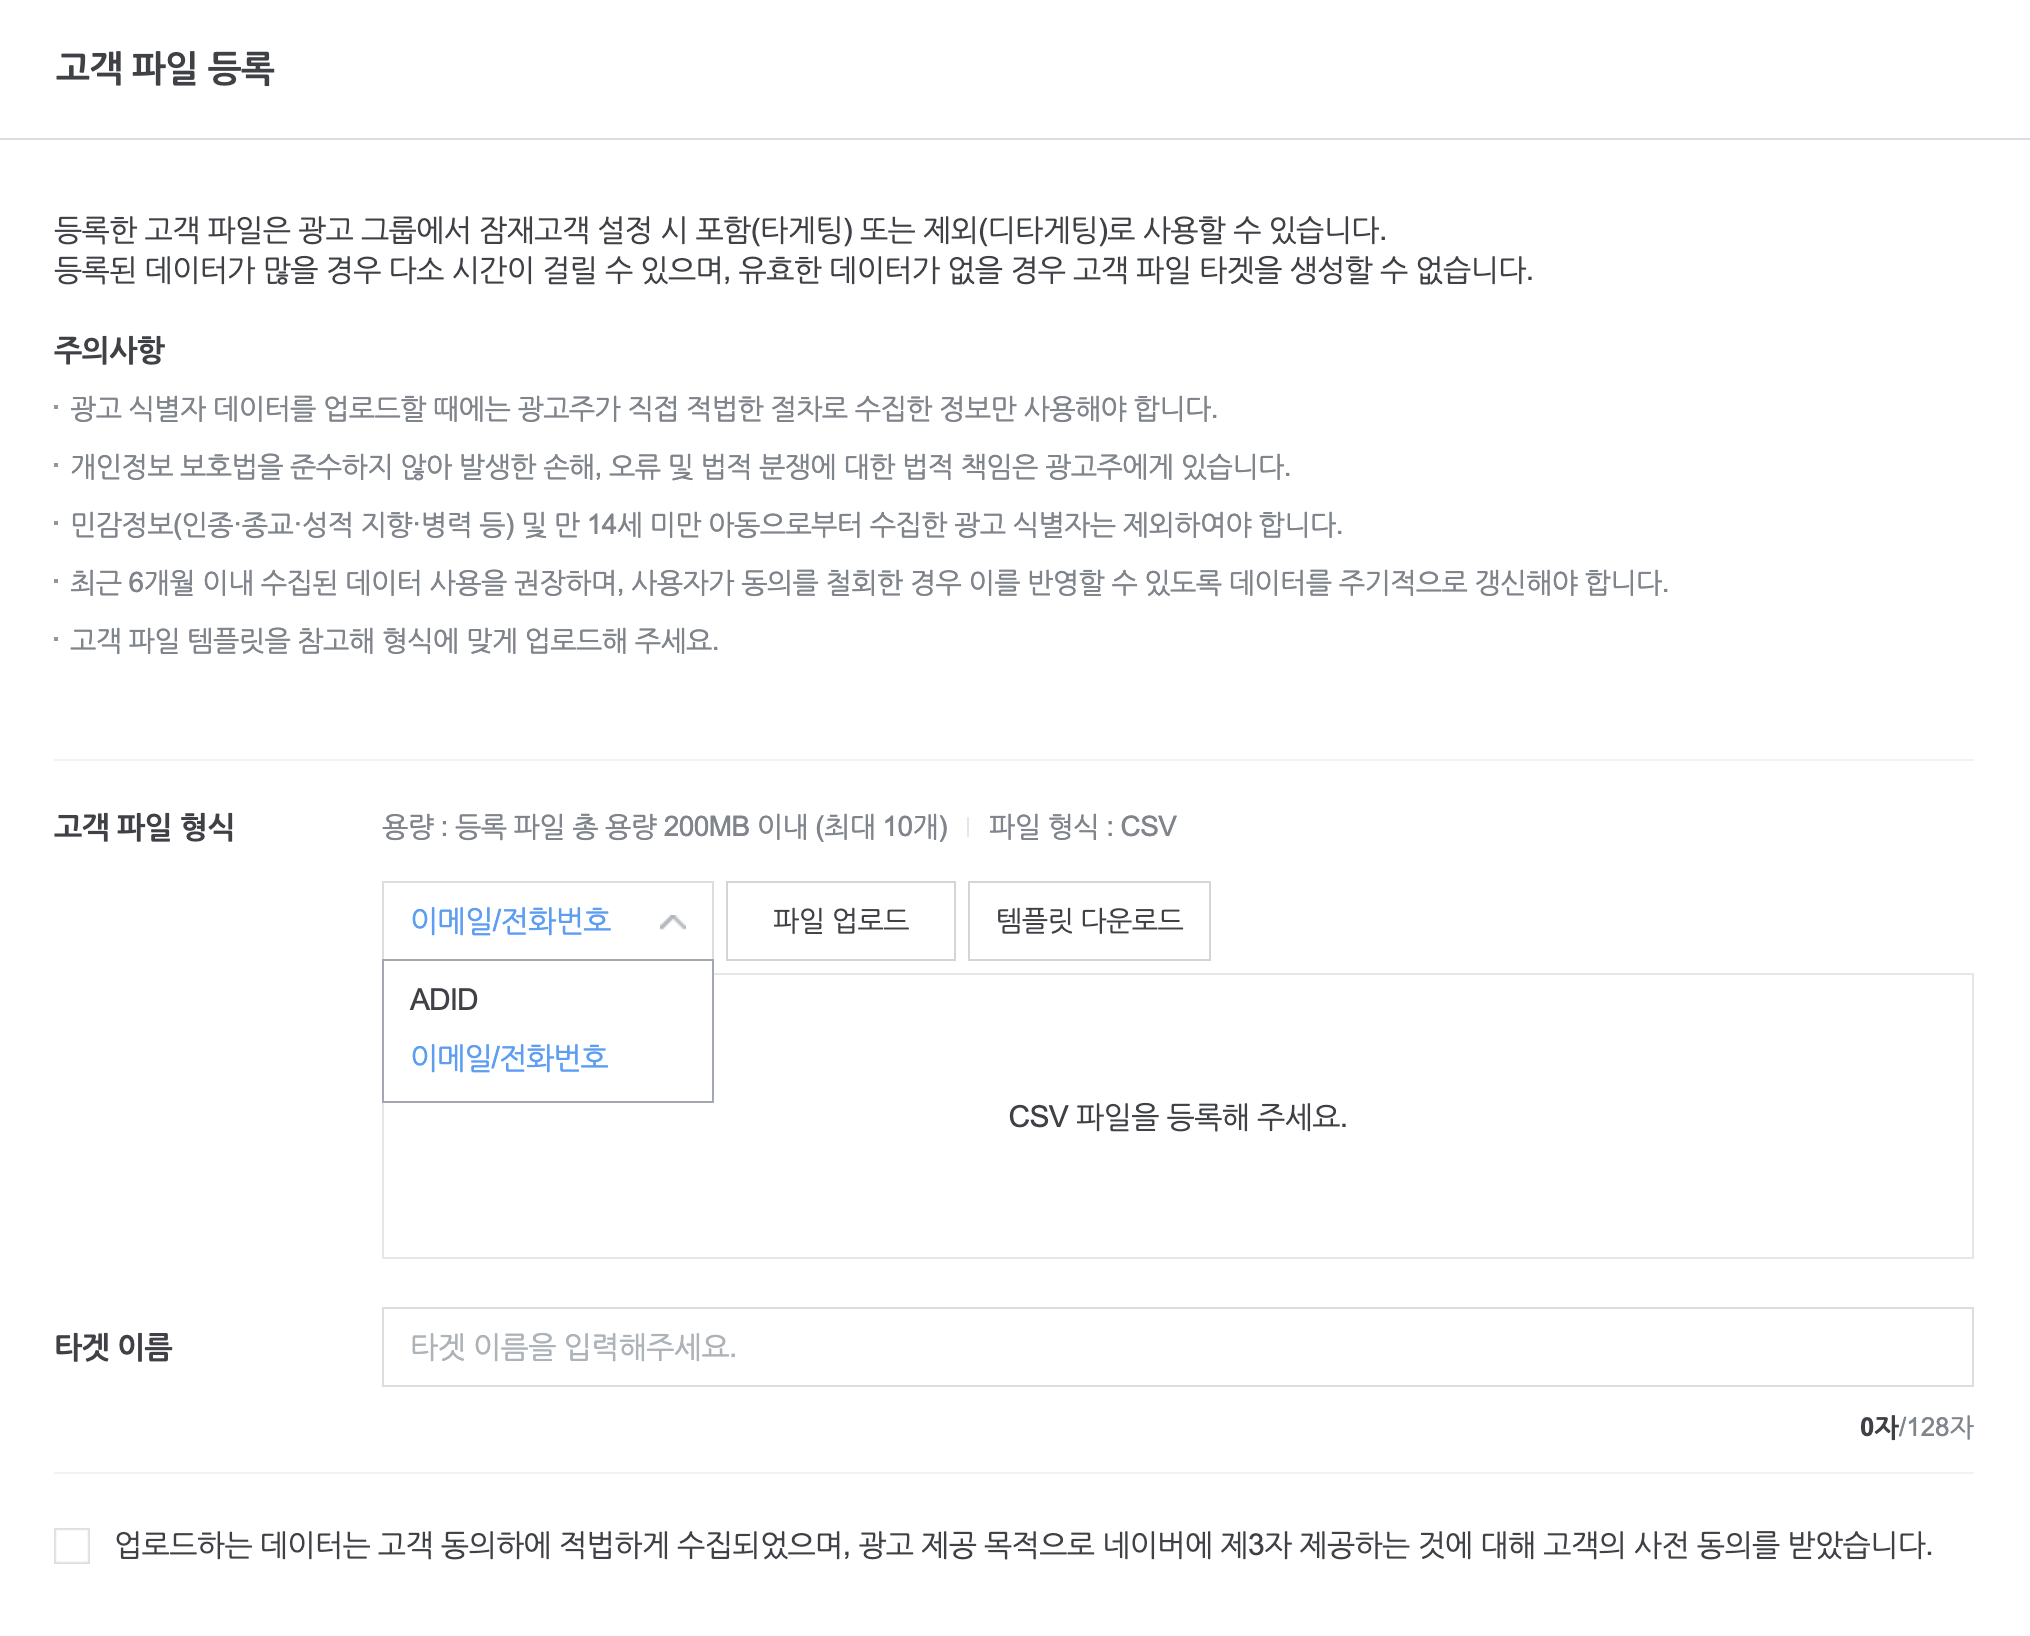Choose 이메일/전화번호 option in the list
This screenshot has height=1636, width=2030.
[x=509, y=1057]
